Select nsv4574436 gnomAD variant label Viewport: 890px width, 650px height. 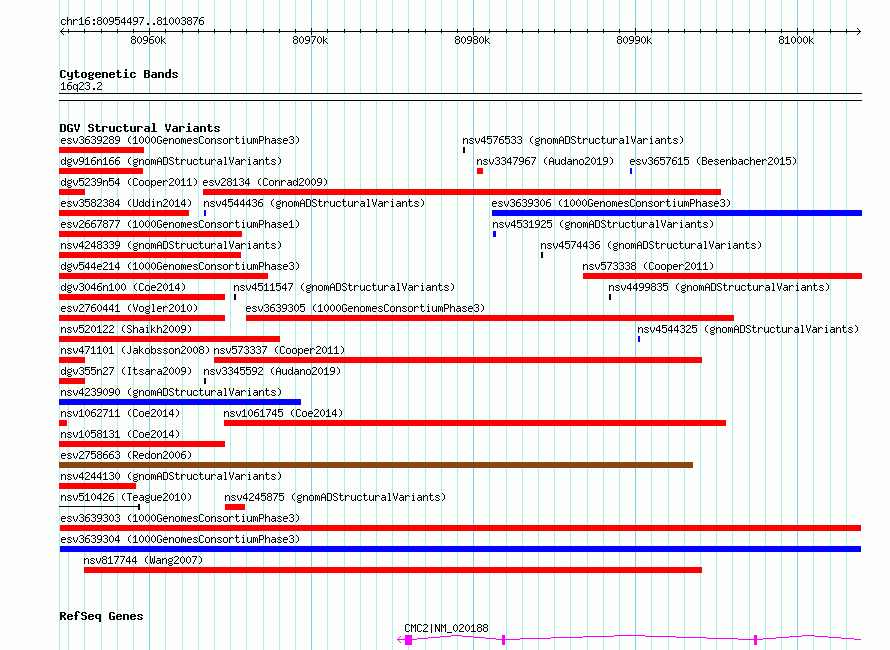651,245
